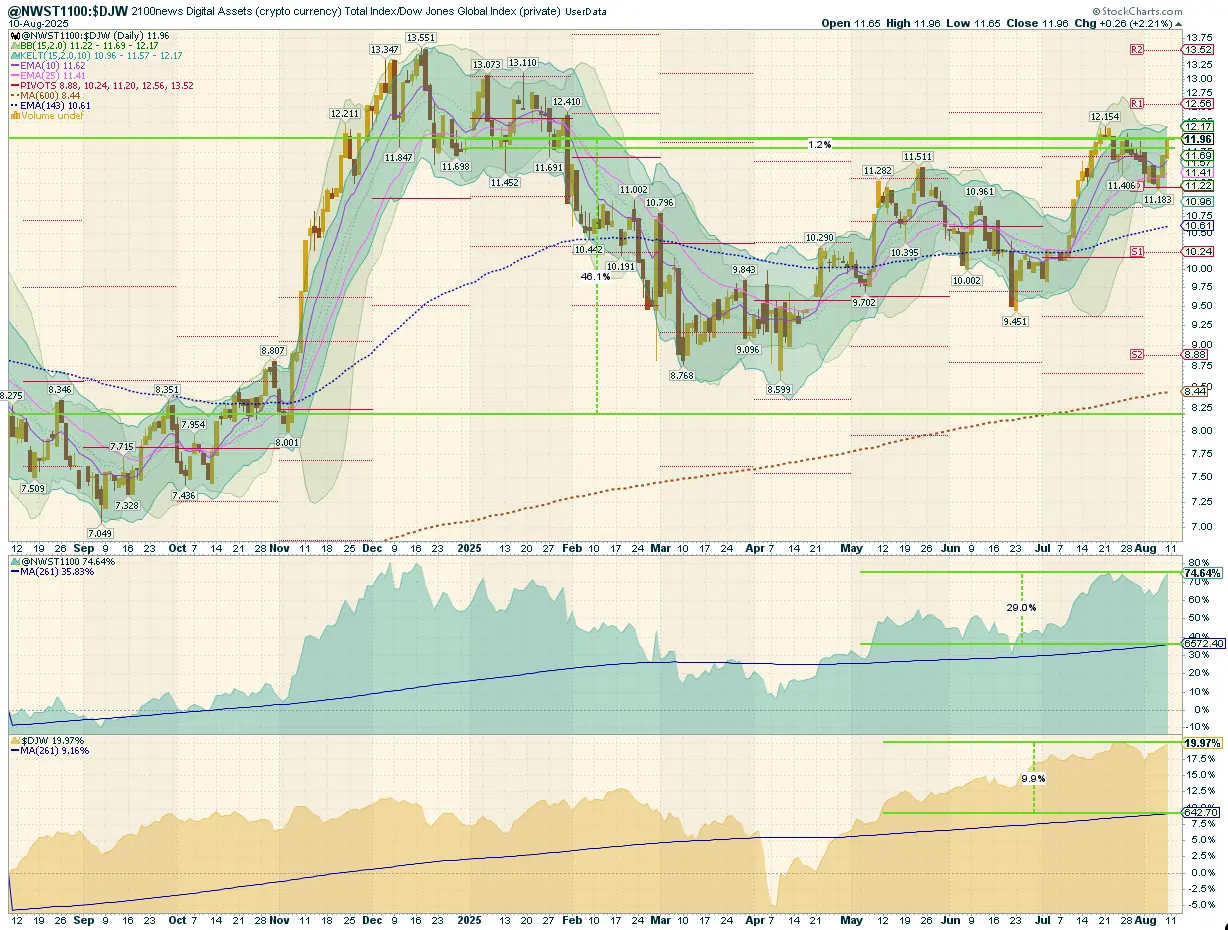Screen dimensions: 1228x930
Task: Click the 8.807 price label
Action: 273,351
